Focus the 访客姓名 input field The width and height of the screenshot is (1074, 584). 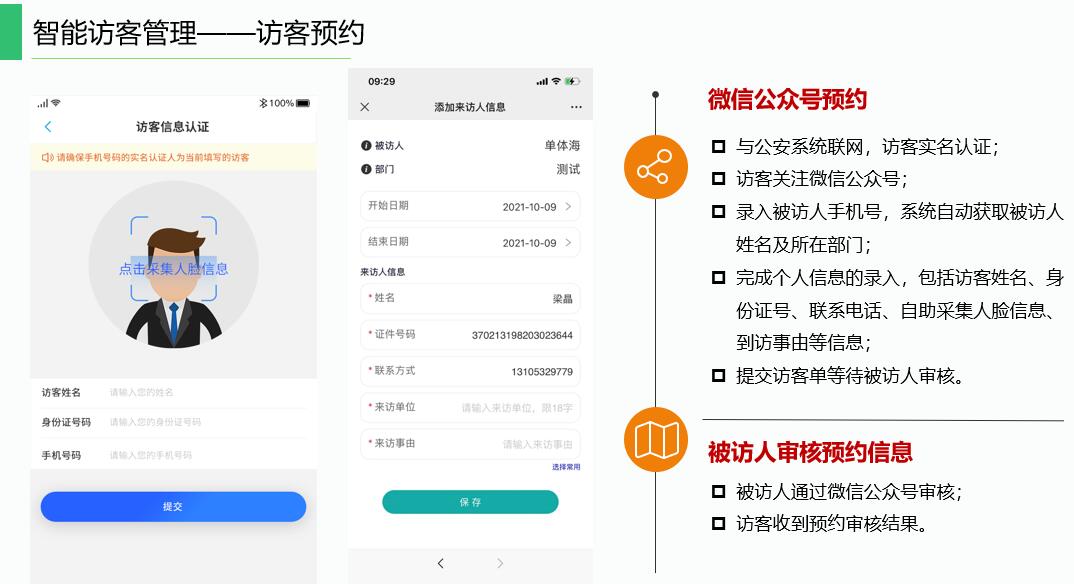[x=200, y=392]
